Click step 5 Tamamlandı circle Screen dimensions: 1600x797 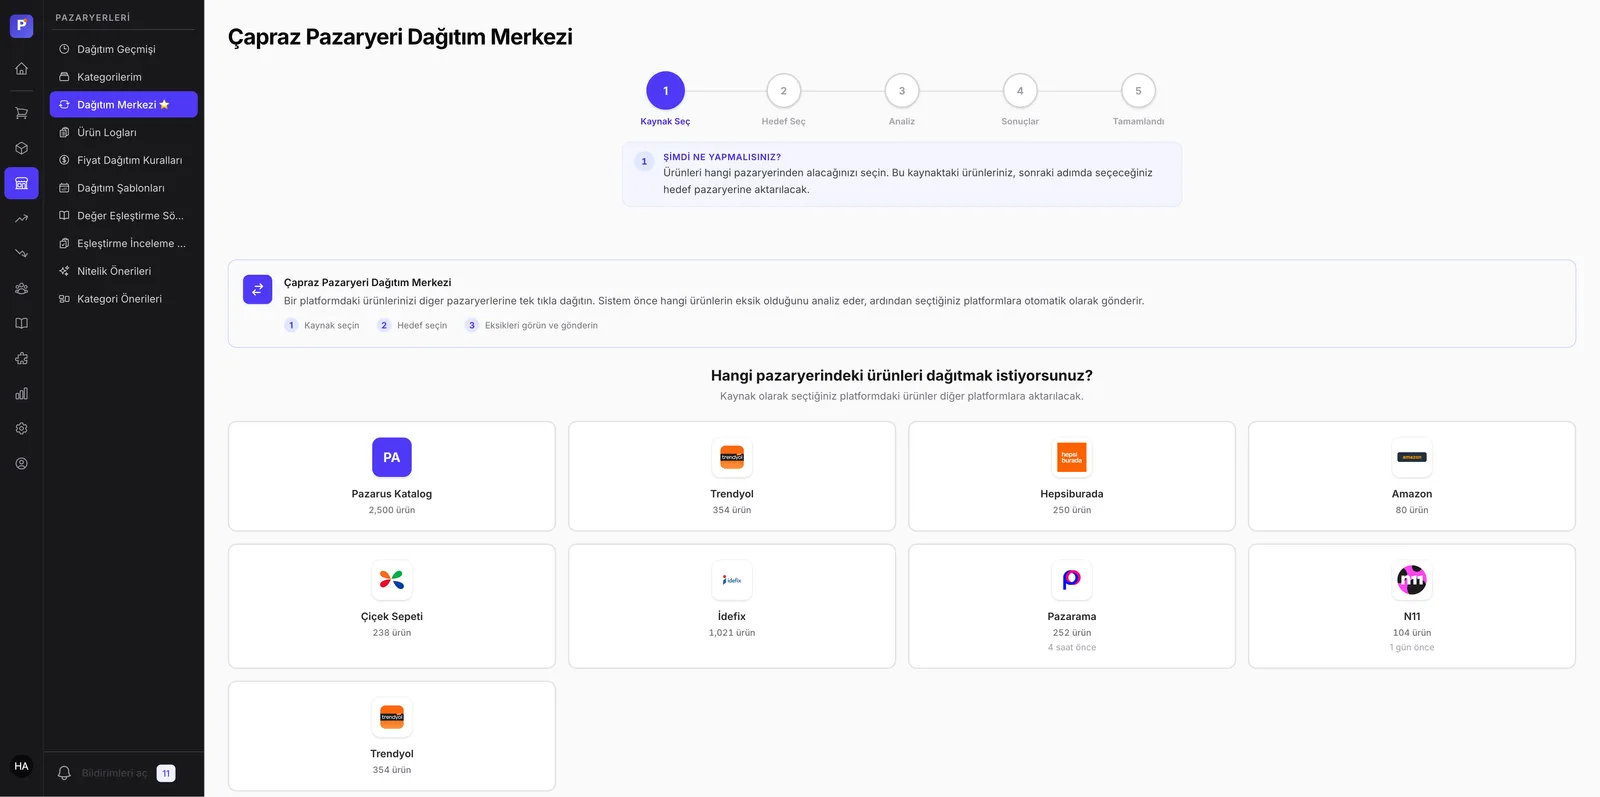[x=1138, y=91]
